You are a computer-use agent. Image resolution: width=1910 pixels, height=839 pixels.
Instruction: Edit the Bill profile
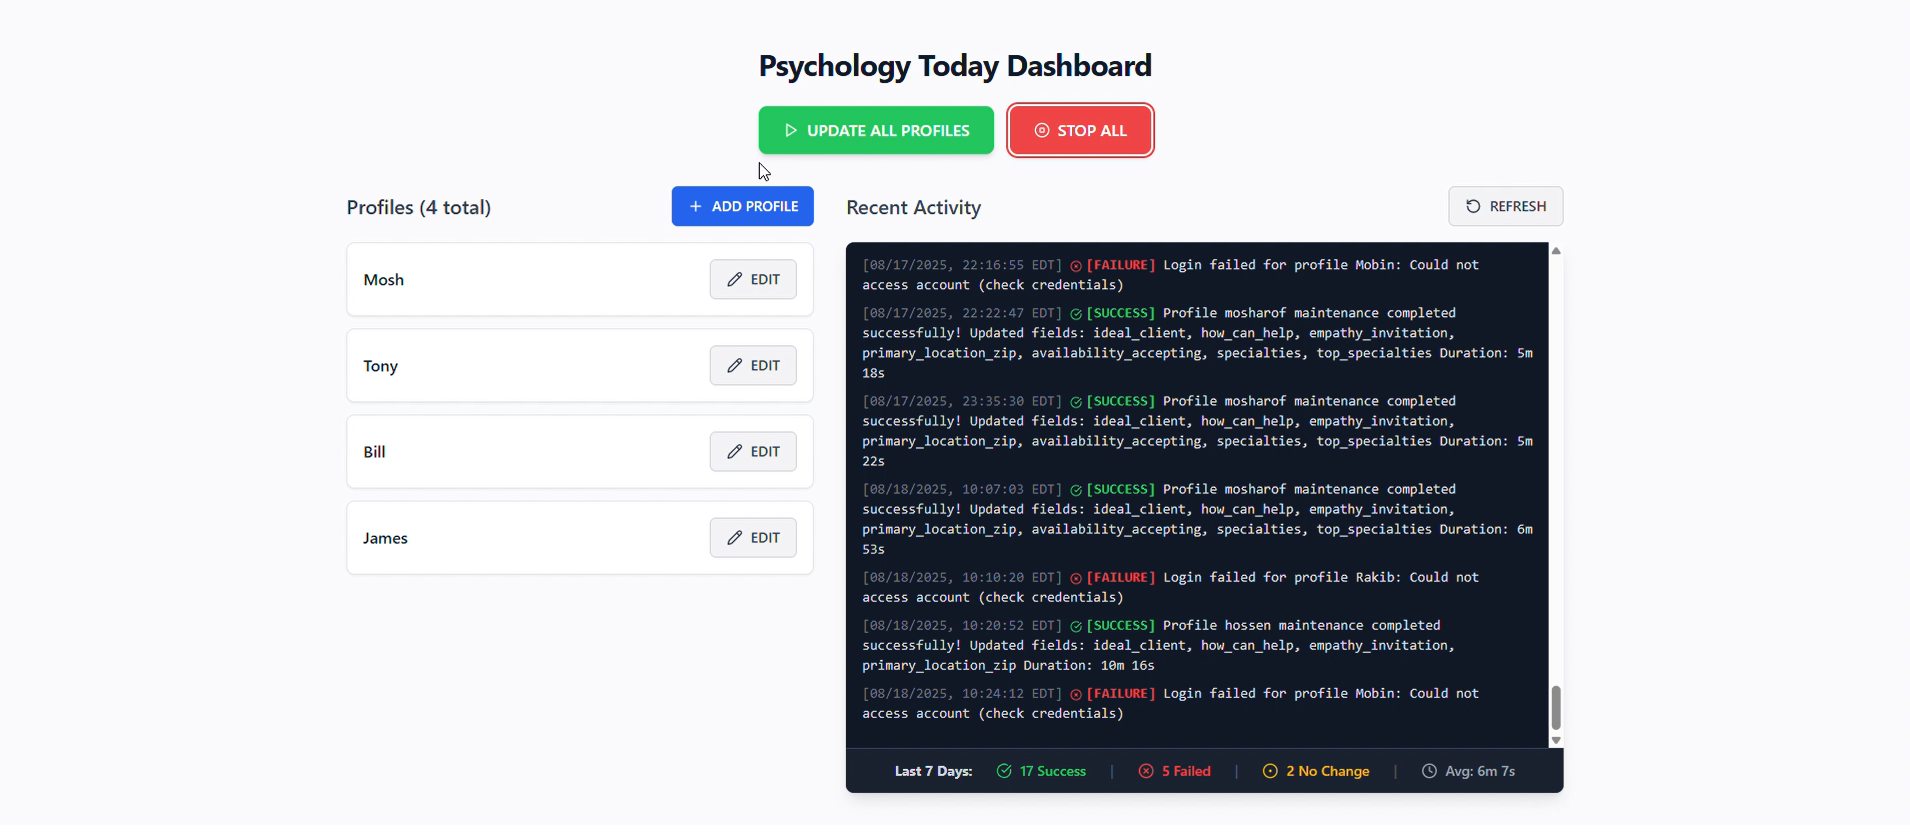(x=753, y=451)
